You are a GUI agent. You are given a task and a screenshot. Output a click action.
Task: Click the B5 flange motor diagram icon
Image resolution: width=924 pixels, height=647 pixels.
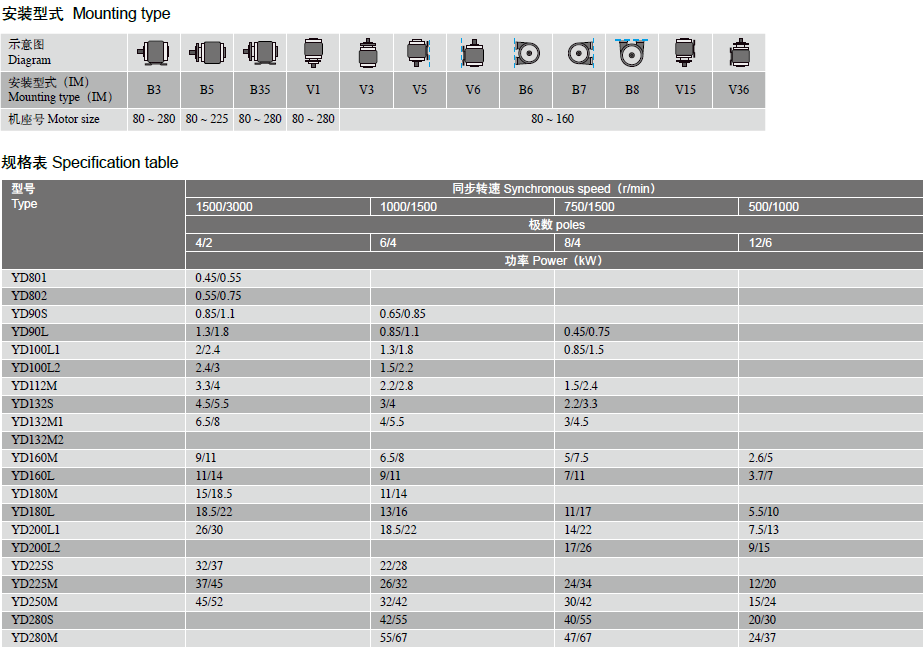tap(207, 52)
